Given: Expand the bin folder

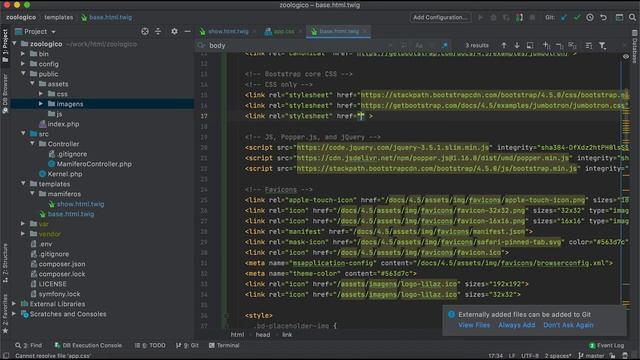Looking at the screenshot, I should tap(23, 54).
